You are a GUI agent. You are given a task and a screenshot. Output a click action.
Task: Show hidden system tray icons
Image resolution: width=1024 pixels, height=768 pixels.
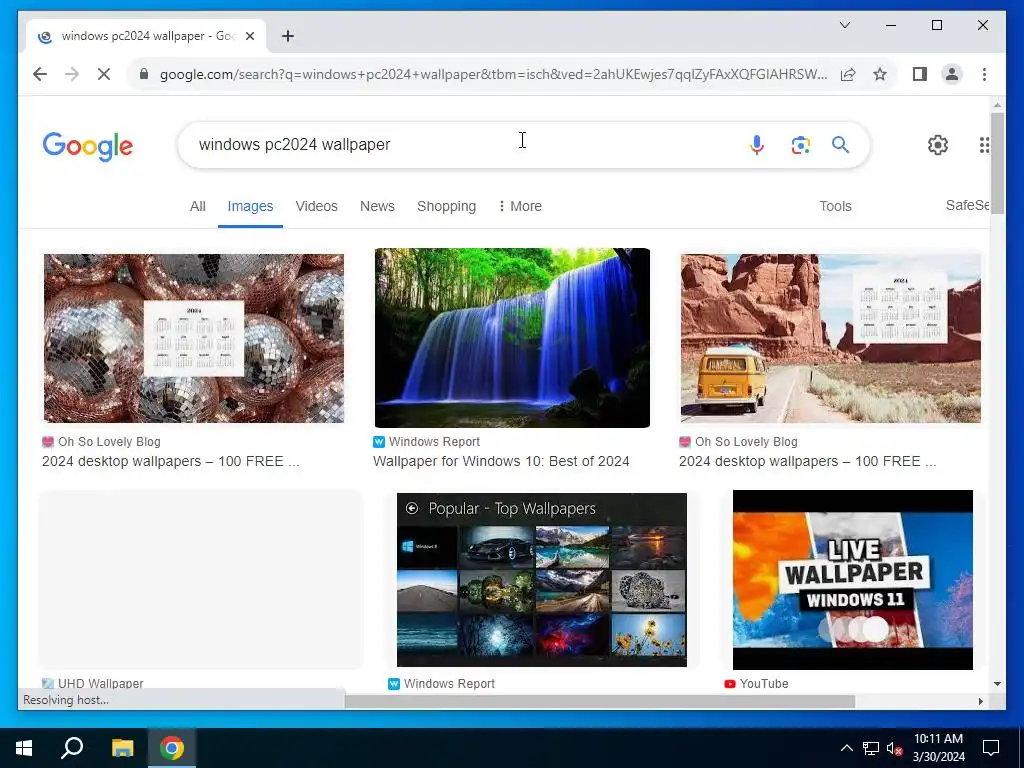coord(846,748)
